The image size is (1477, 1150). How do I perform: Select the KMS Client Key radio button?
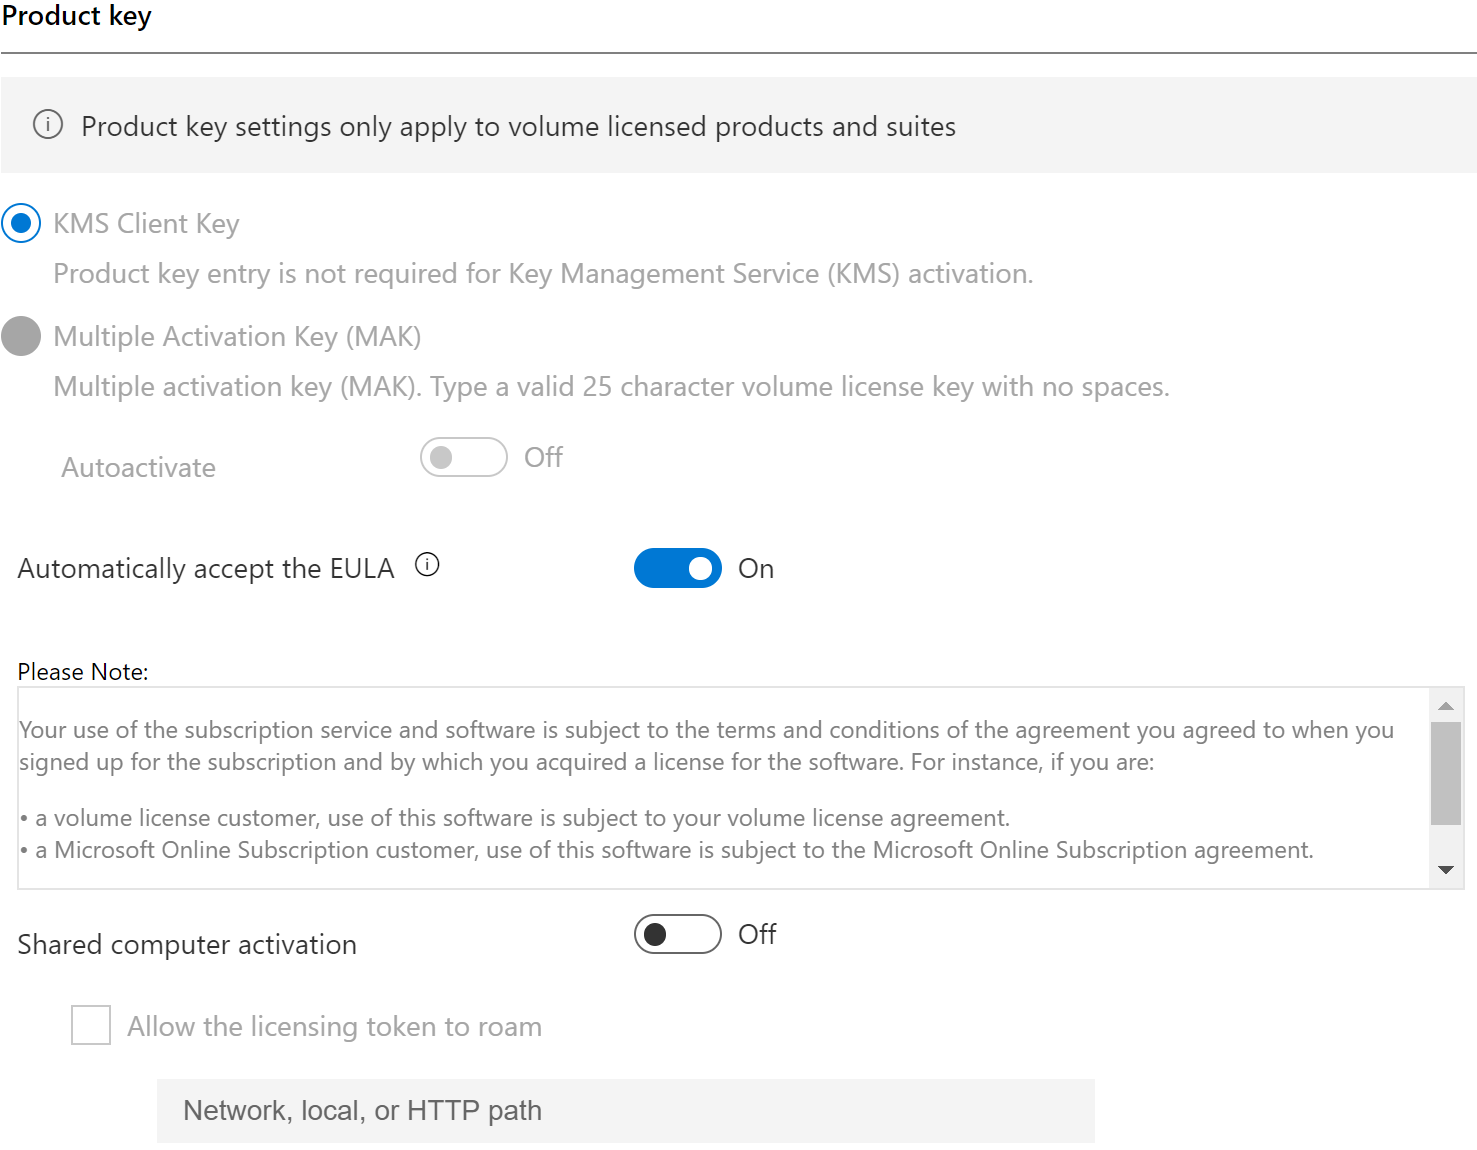click(21, 223)
